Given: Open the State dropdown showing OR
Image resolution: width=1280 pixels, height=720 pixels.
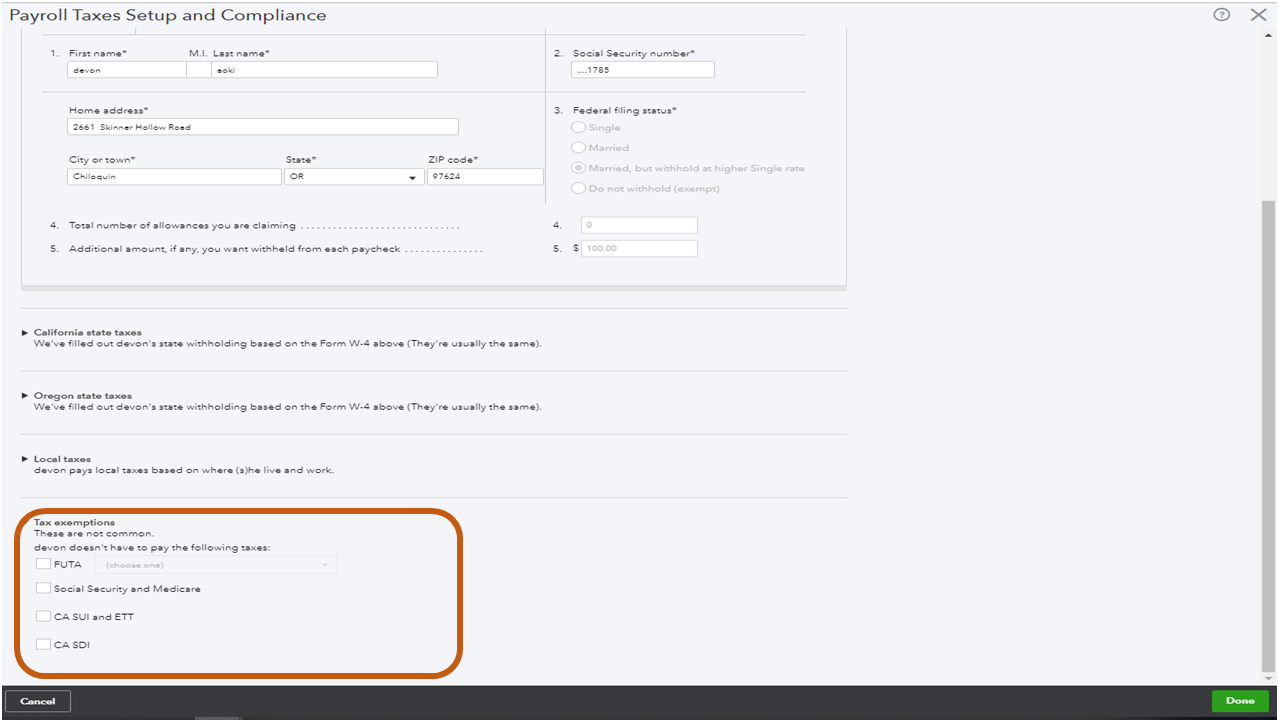Looking at the screenshot, I should pyautogui.click(x=354, y=177).
